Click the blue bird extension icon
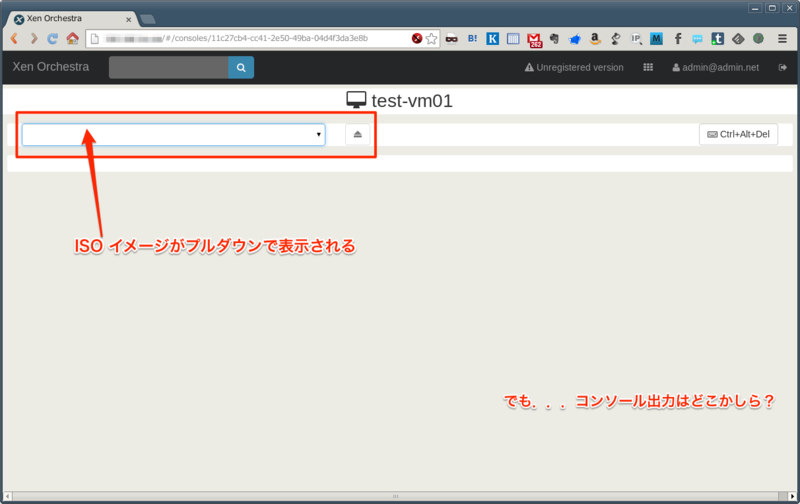Image resolution: width=800 pixels, height=504 pixels. 574,39
